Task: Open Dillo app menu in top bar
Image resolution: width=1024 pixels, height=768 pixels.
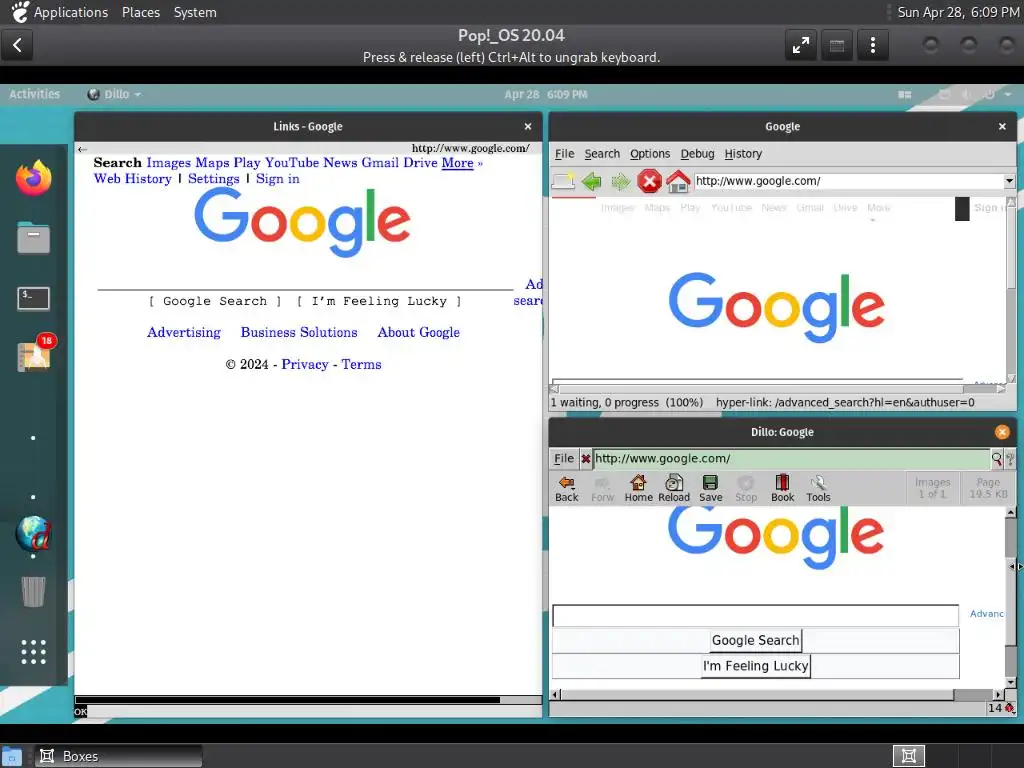Action: click(x=115, y=94)
